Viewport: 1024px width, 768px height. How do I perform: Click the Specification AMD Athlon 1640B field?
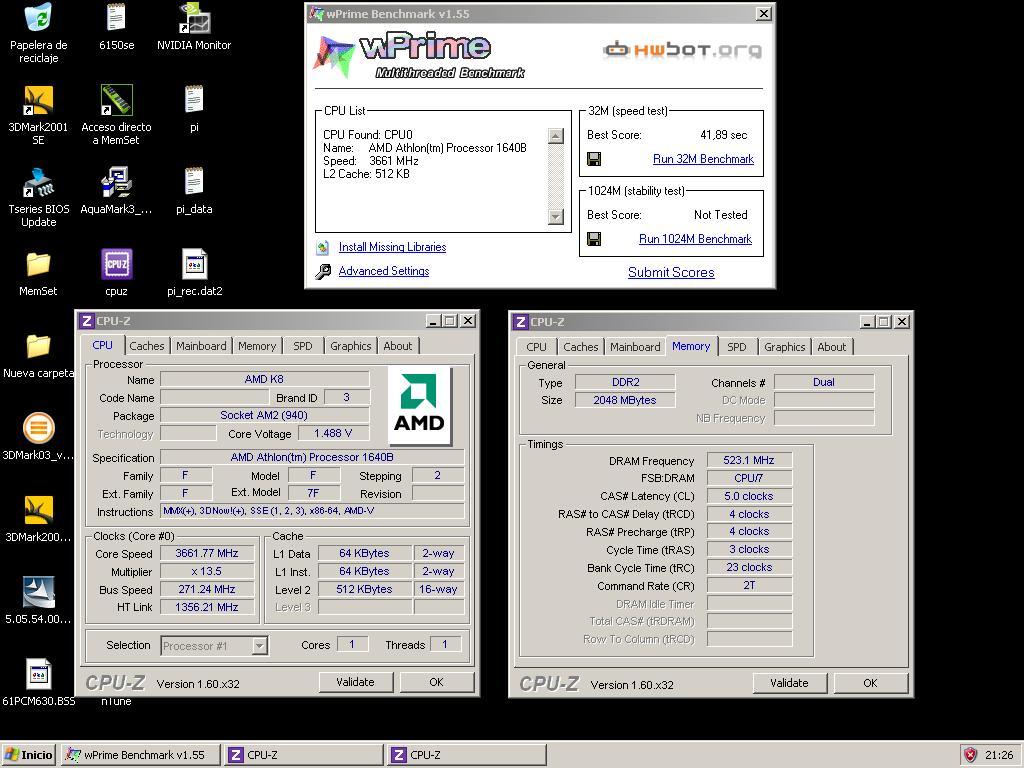click(x=312, y=457)
